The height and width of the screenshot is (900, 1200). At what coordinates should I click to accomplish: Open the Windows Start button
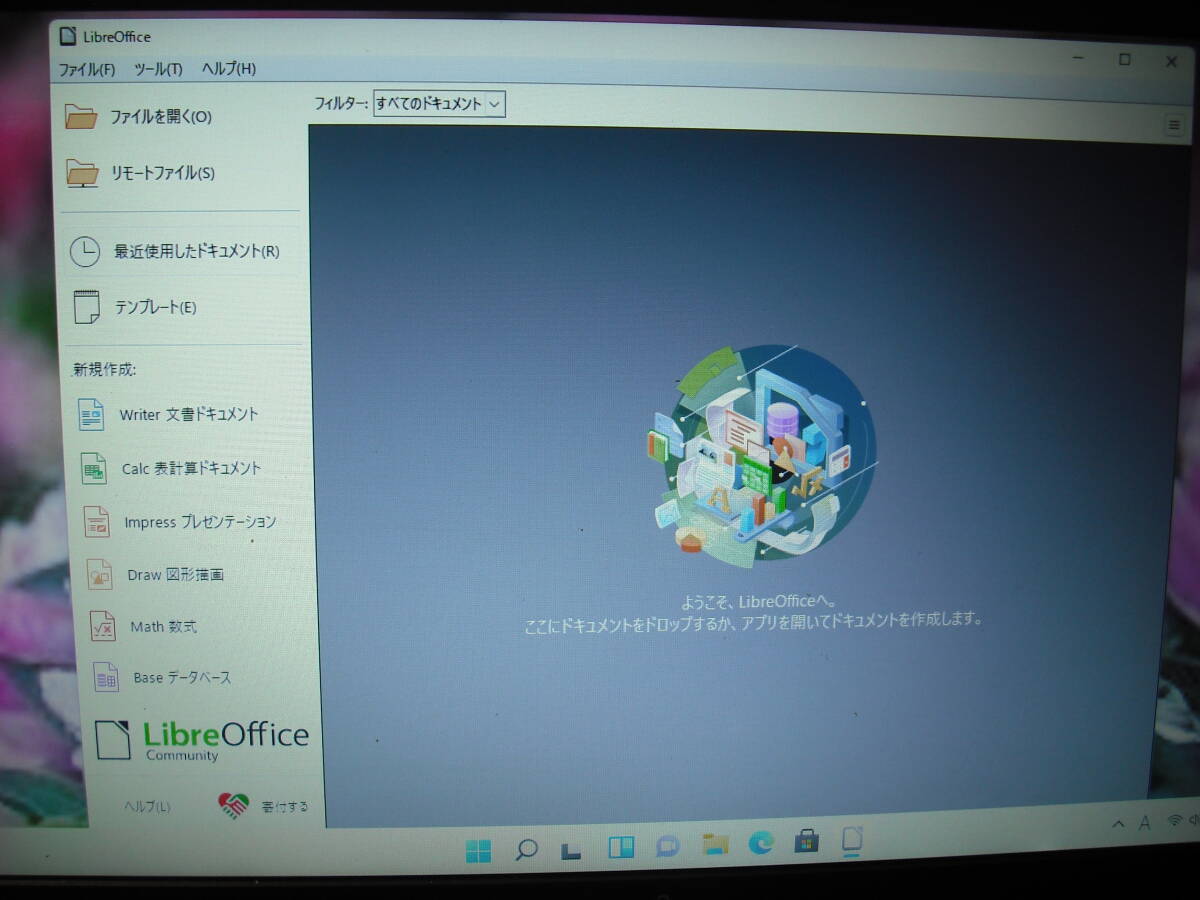478,851
